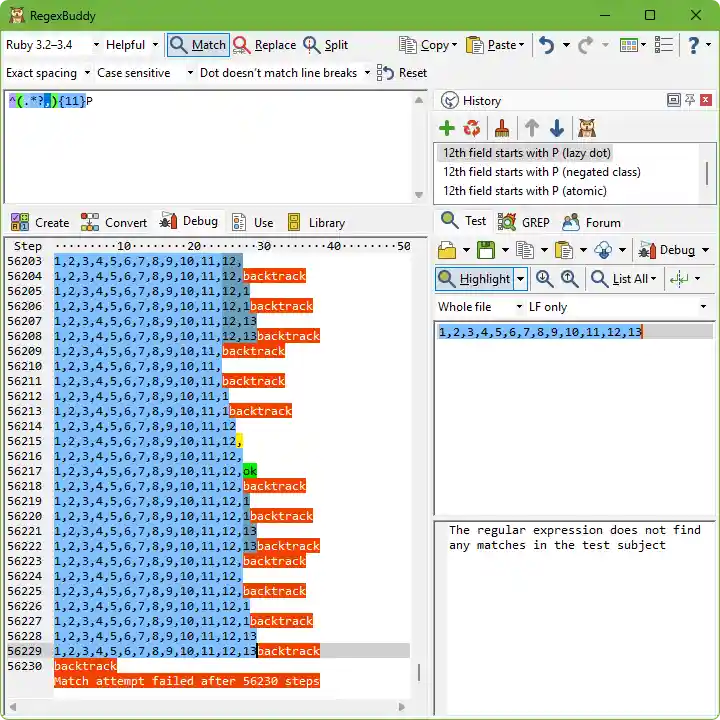Click the Paste regex button
The width and height of the screenshot is (720, 720).
pyautogui.click(x=491, y=45)
